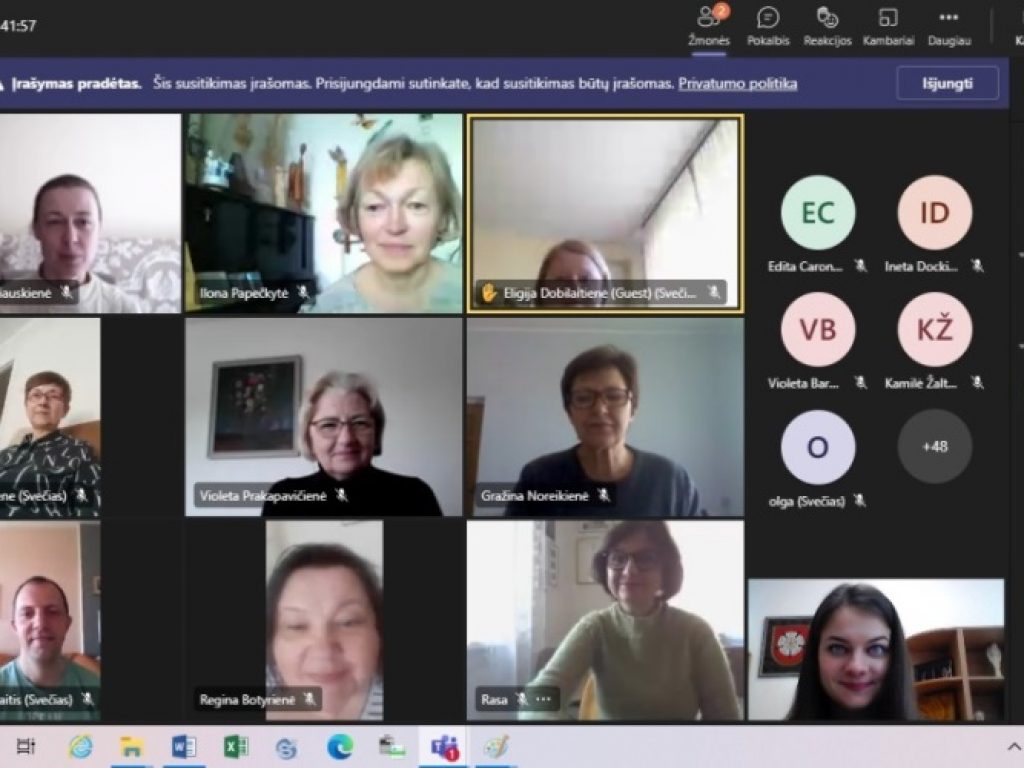
Task: Click the VB avatar for Violeta
Action: [x=818, y=330]
